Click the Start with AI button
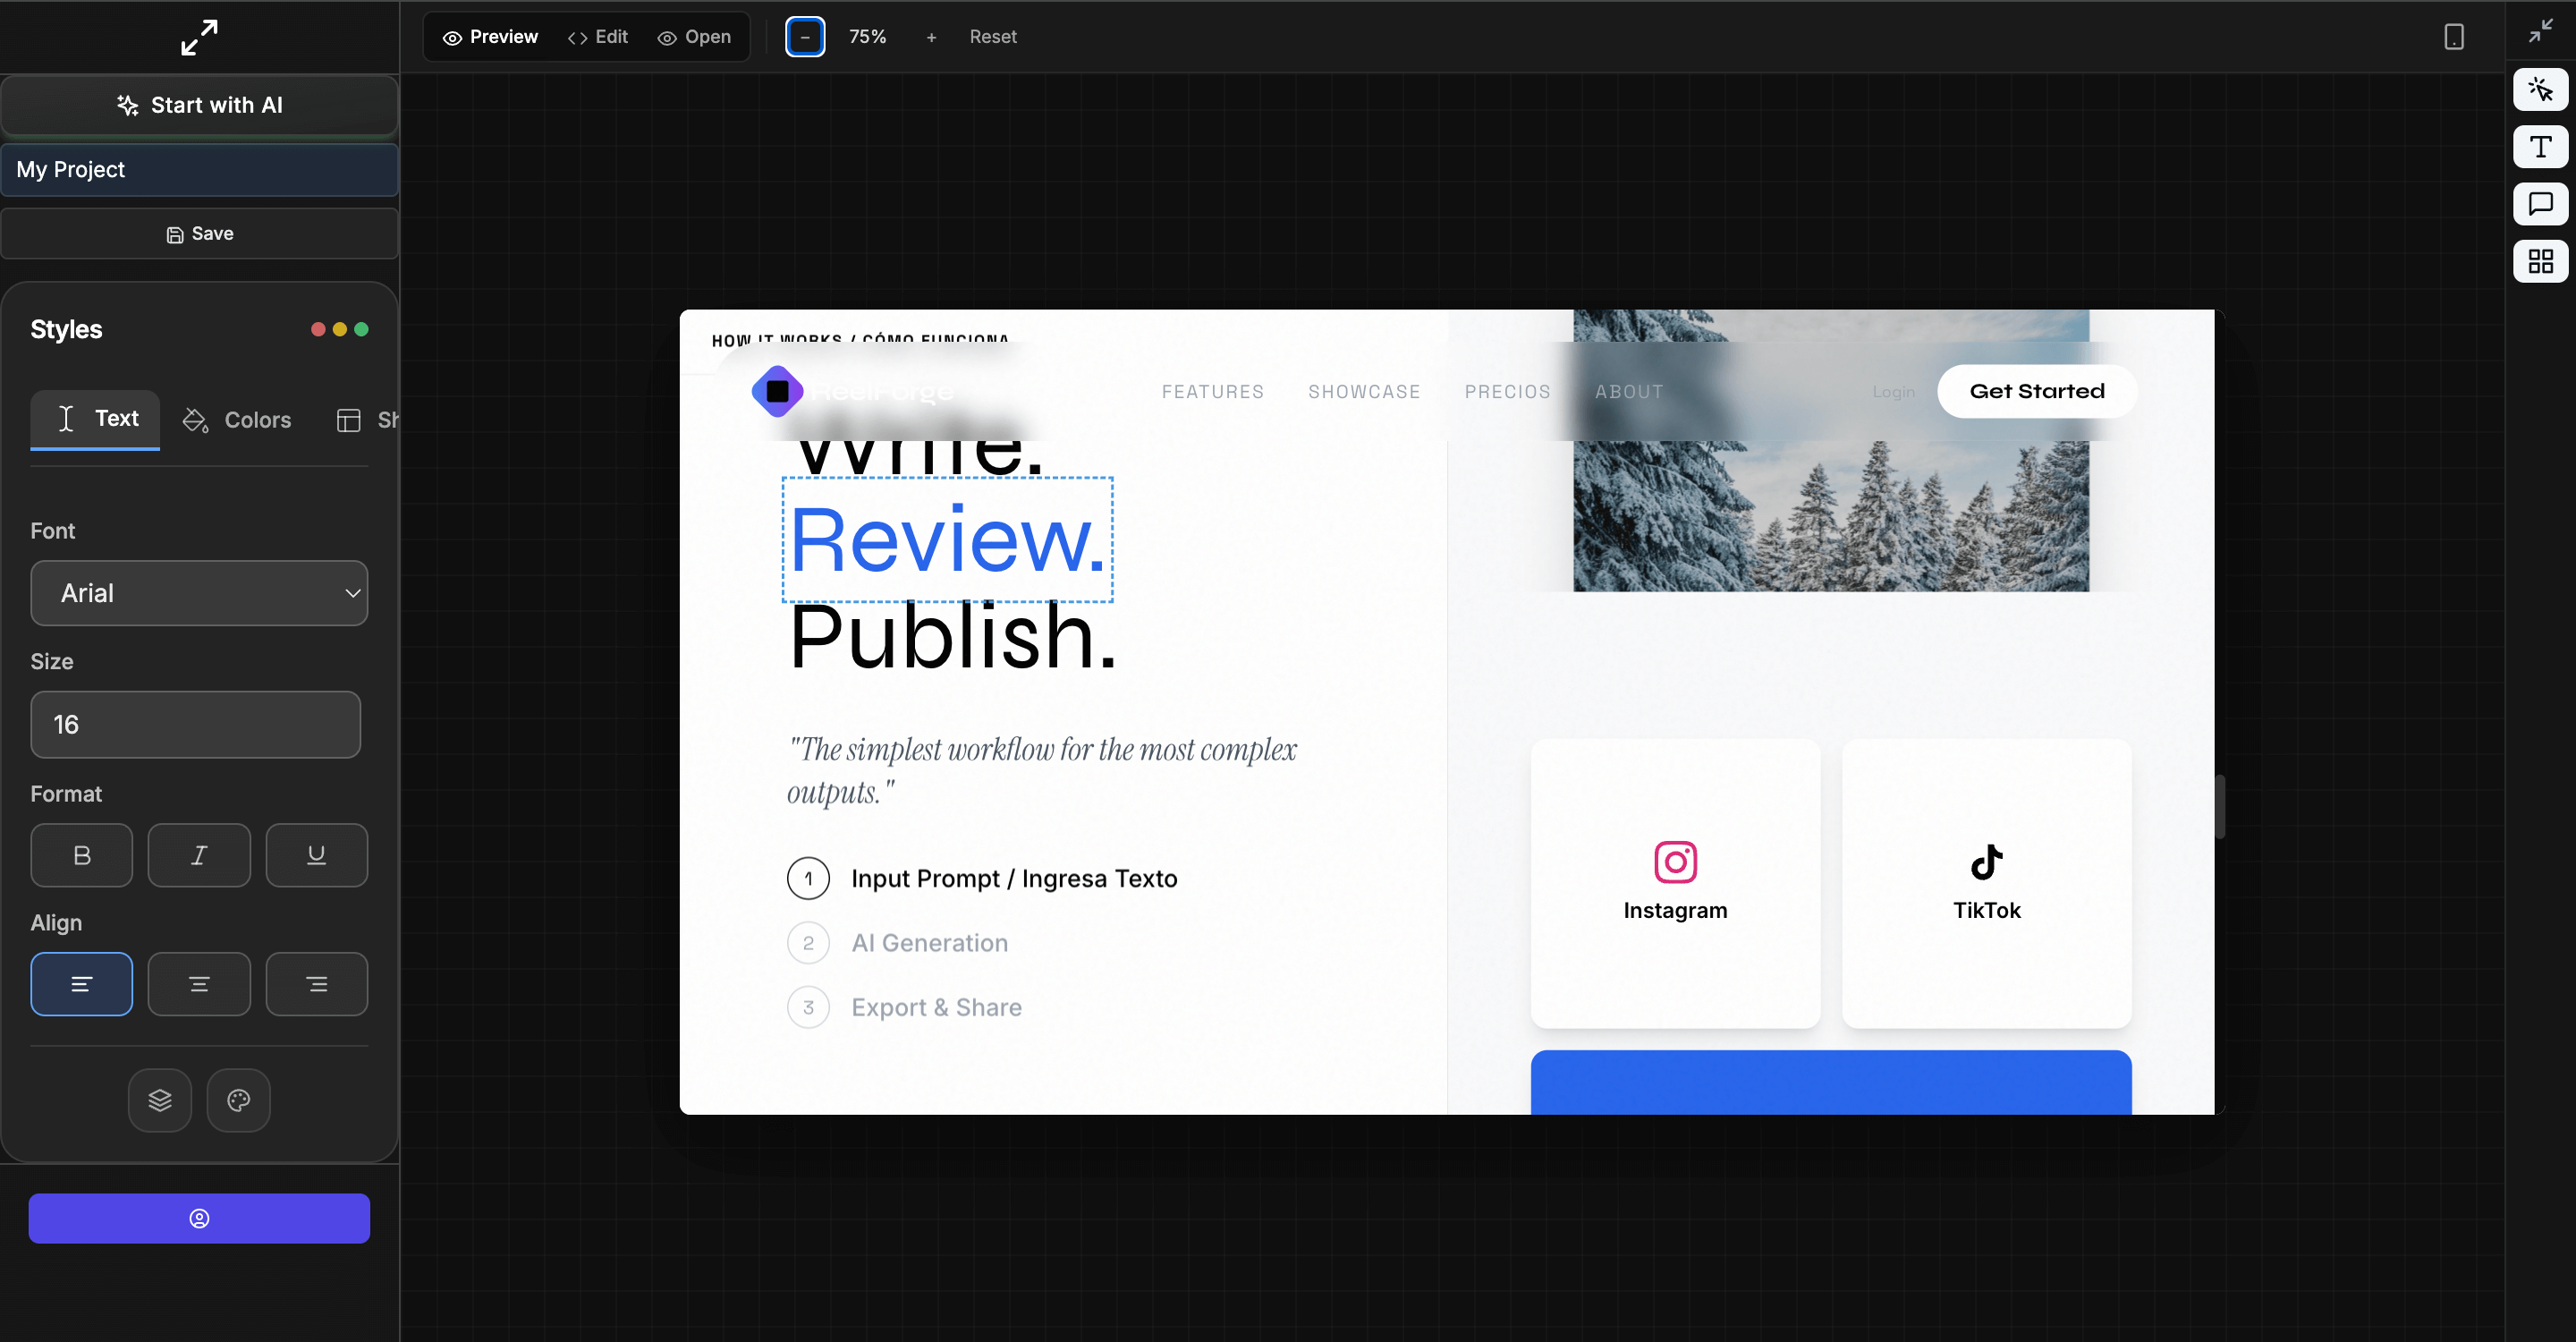 tap(199, 104)
